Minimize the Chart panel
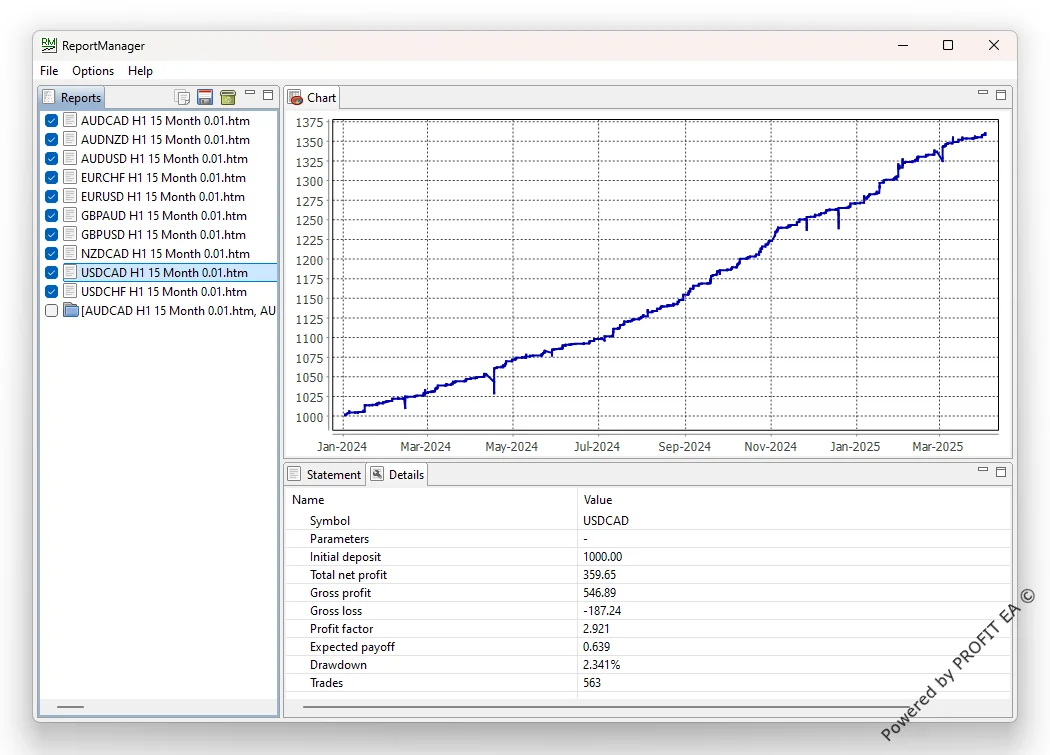This screenshot has height=755, width=1050. coord(982,93)
